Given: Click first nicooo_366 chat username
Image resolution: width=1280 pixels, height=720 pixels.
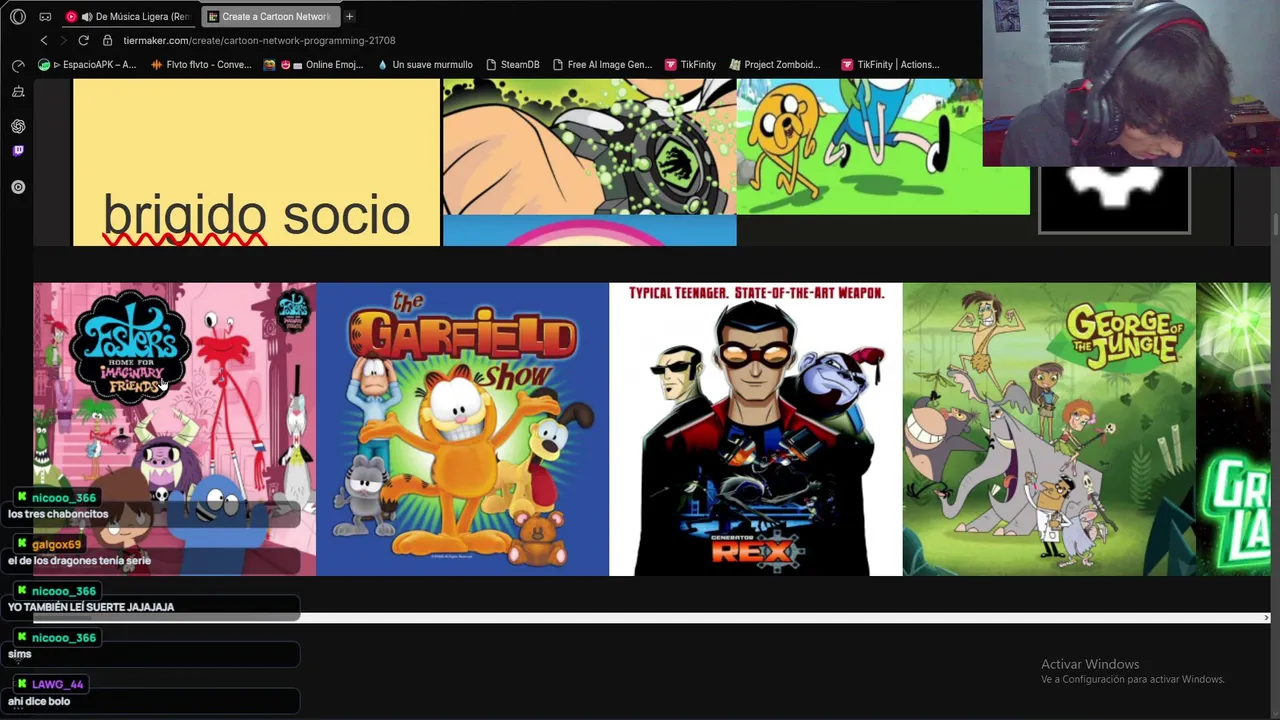Looking at the screenshot, I should click(64, 497).
